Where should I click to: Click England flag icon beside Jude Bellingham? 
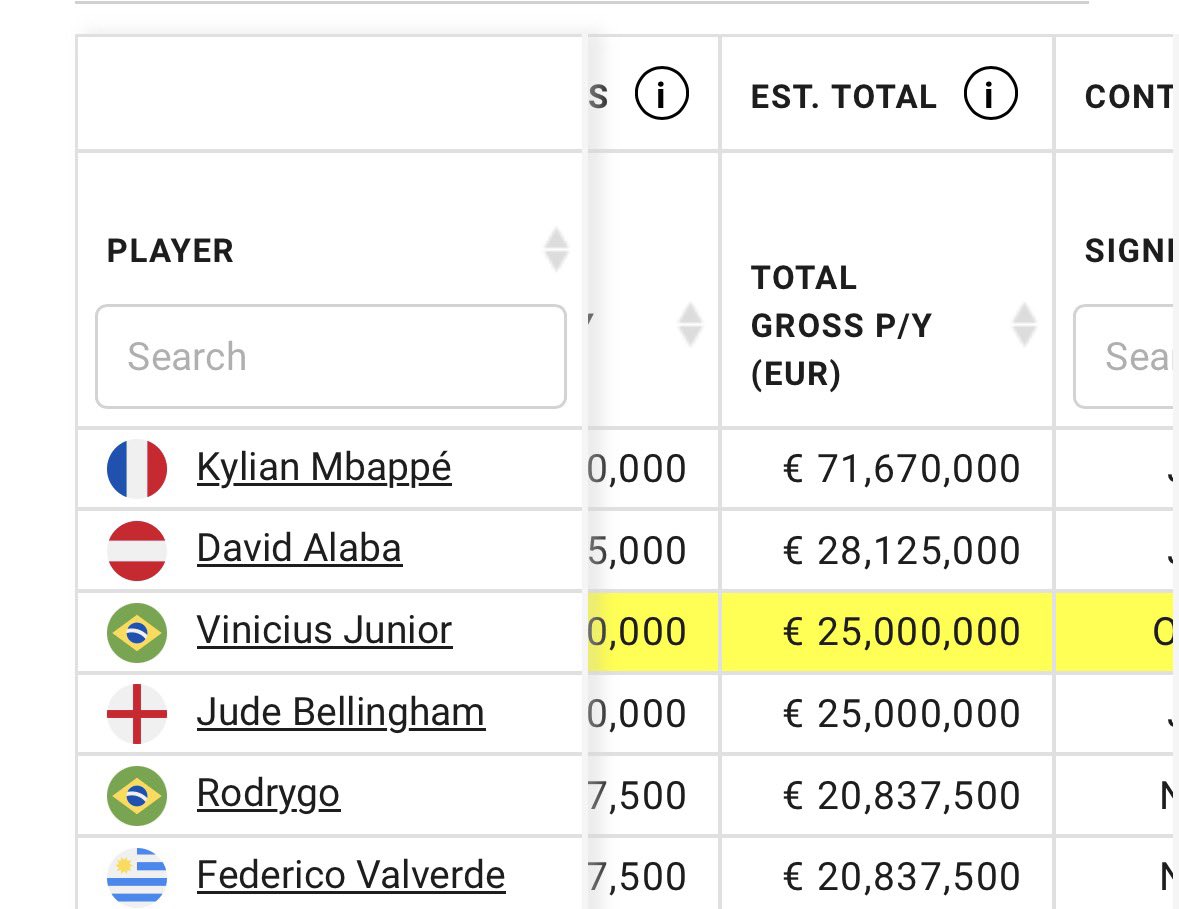(137, 714)
